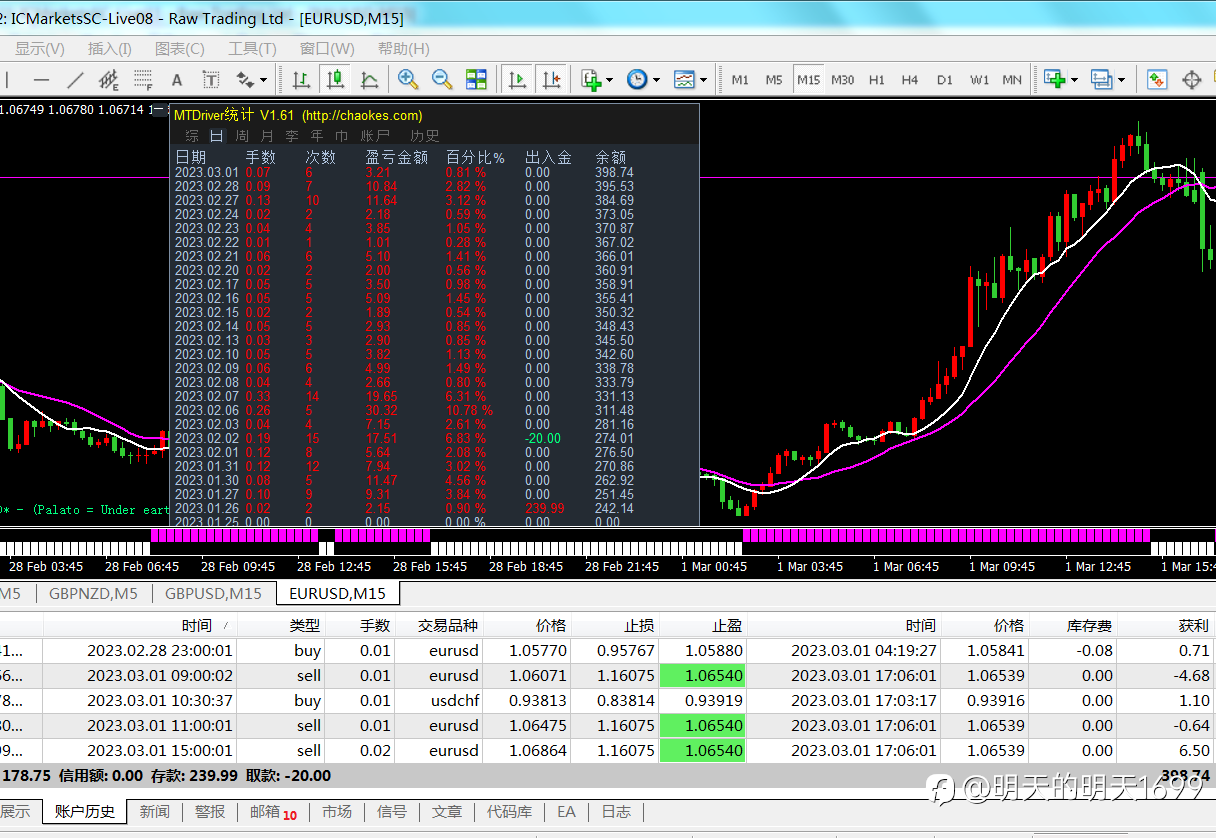Select the Fibonacci retracement tool
This screenshot has width=1216, height=838.
pyautogui.click(x=143, y=80)
